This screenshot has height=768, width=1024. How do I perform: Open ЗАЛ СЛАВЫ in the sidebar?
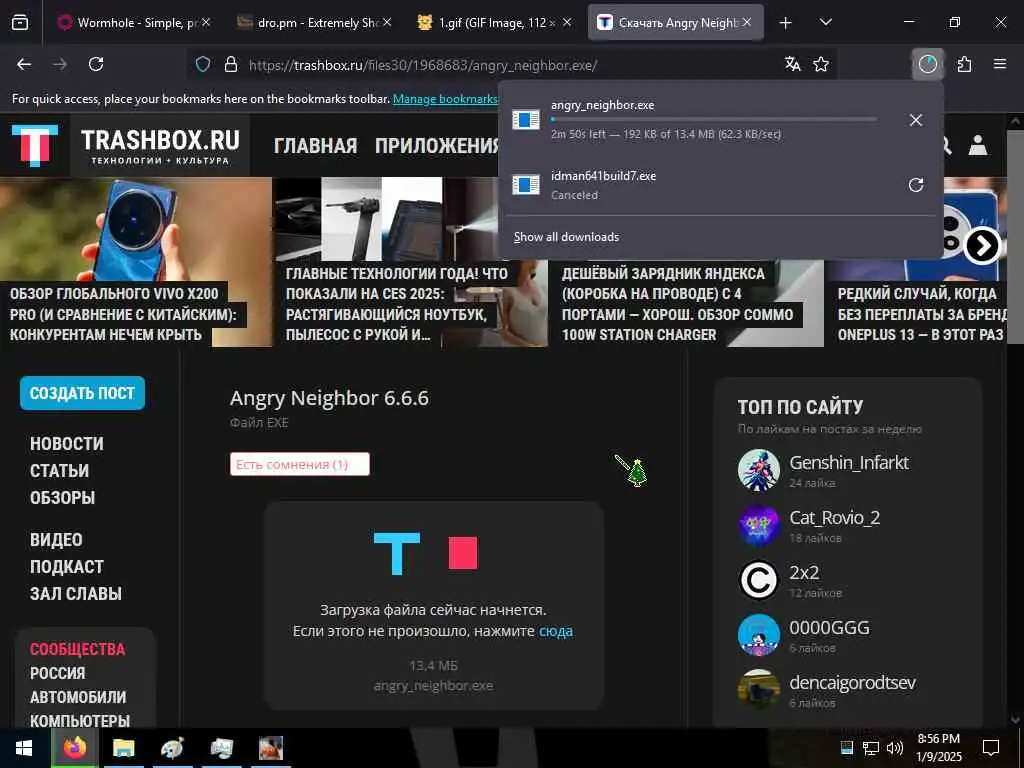[x=76, y=594]
